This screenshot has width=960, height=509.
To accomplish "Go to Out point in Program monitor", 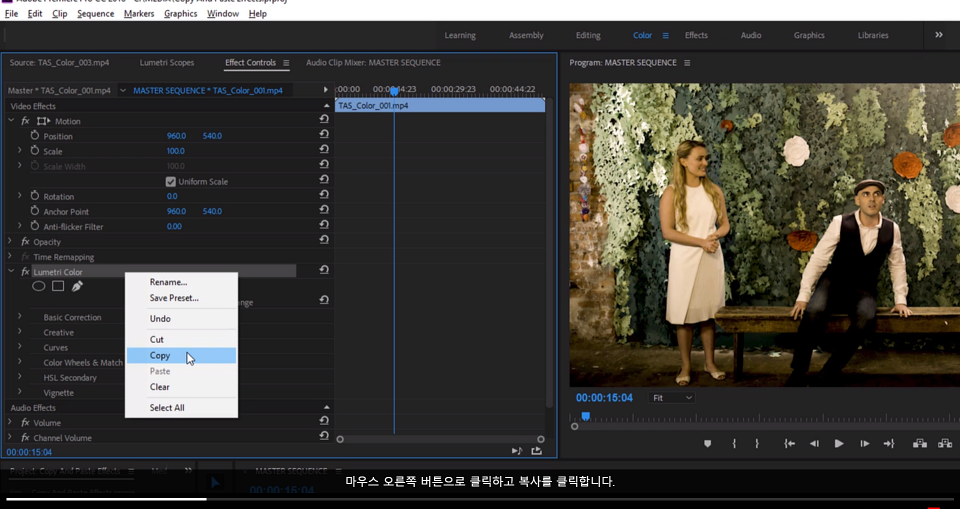I will point(889,443).
